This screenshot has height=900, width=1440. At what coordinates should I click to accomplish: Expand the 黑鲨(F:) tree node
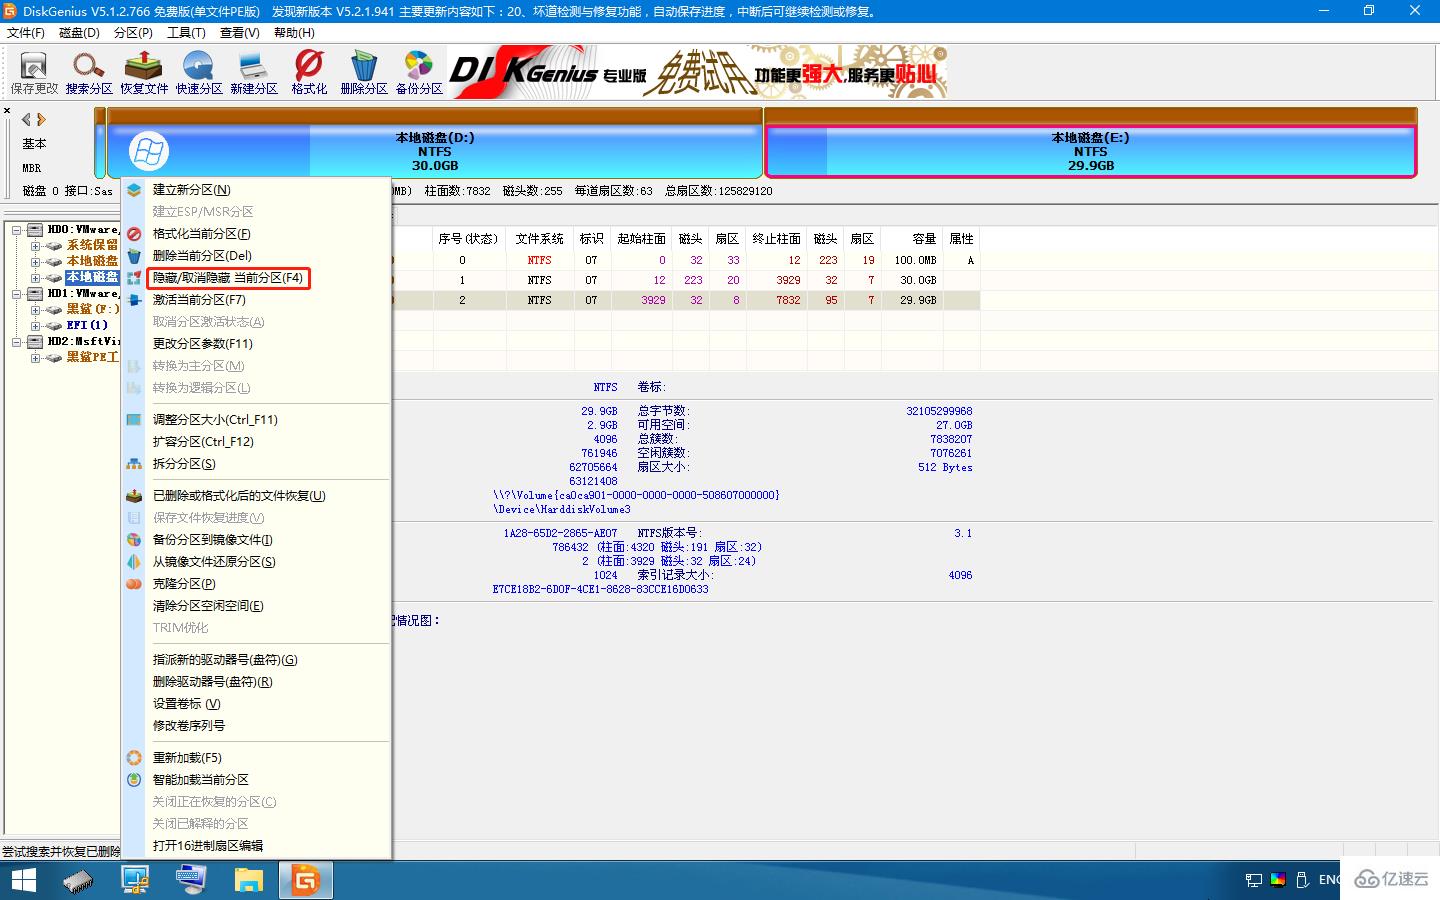click(36, 310)
